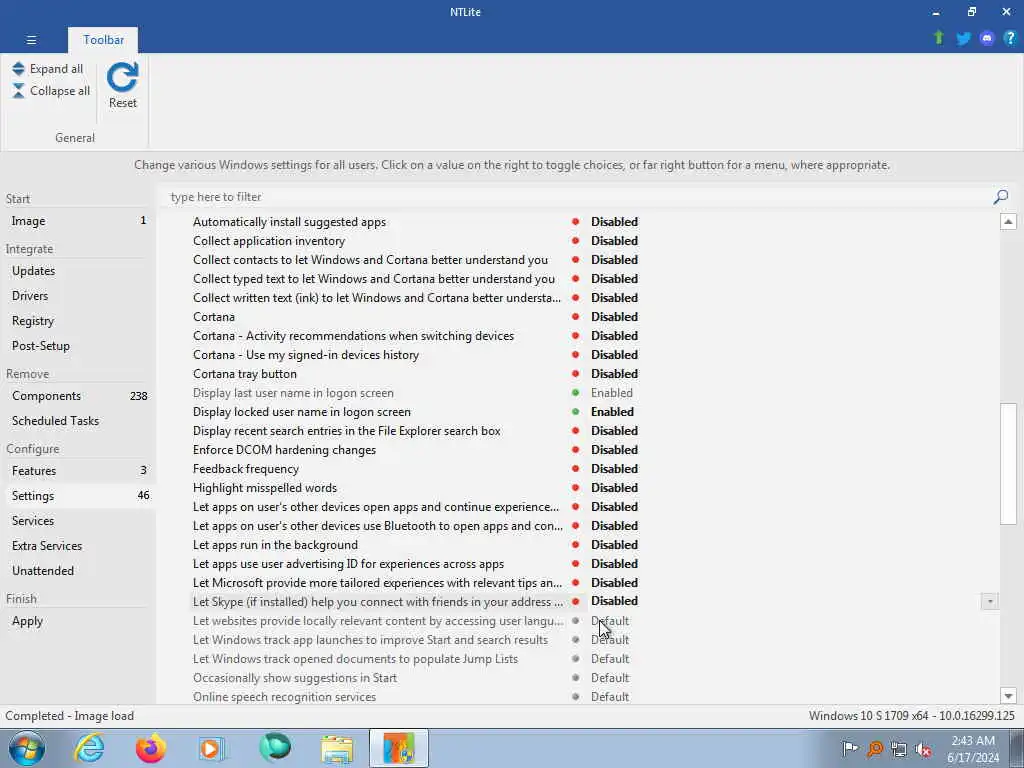
Task: Click the Collapse all icon
Action: tap(18, 91)
